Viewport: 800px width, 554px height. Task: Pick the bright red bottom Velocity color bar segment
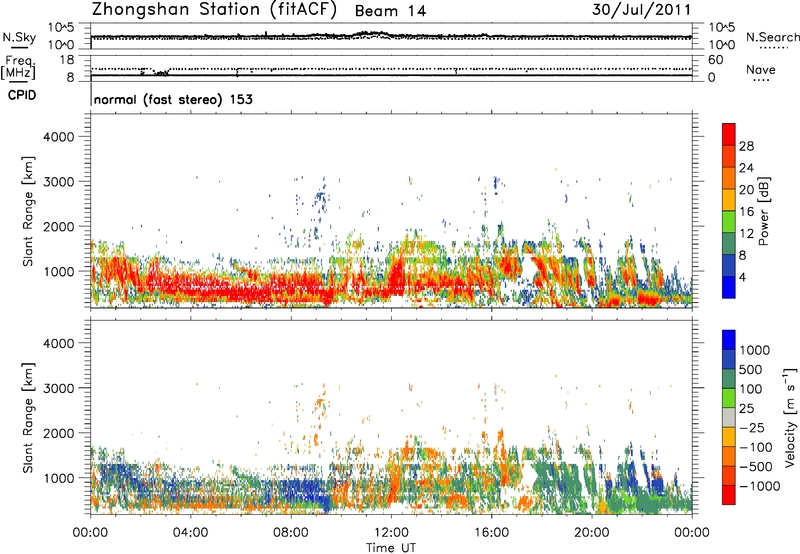point(729,495)
